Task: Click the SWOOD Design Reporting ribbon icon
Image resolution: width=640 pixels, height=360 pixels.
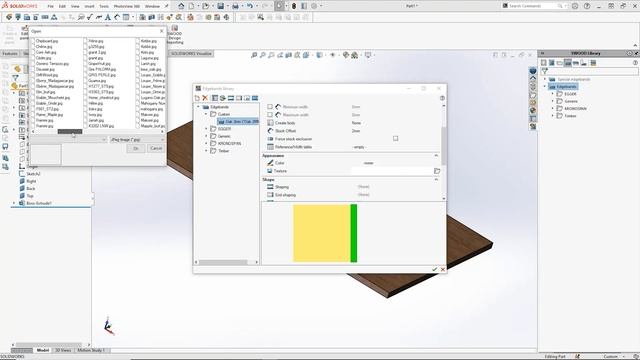Action: [175, 34]
